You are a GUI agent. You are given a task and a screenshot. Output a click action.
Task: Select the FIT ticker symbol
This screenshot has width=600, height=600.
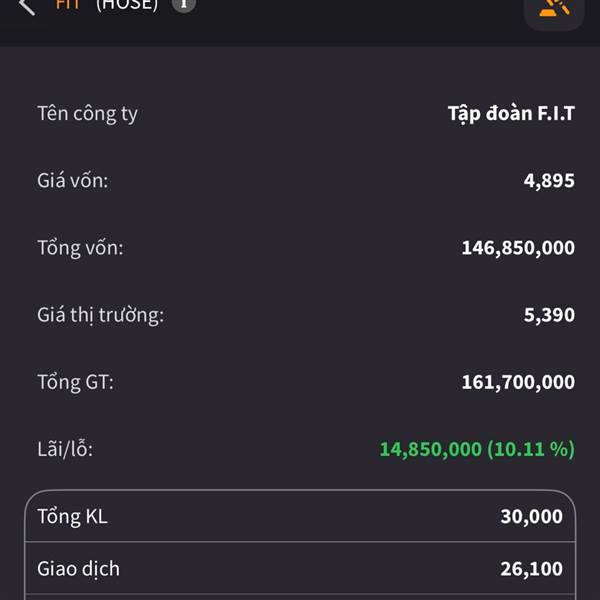(x=68, y=5)
